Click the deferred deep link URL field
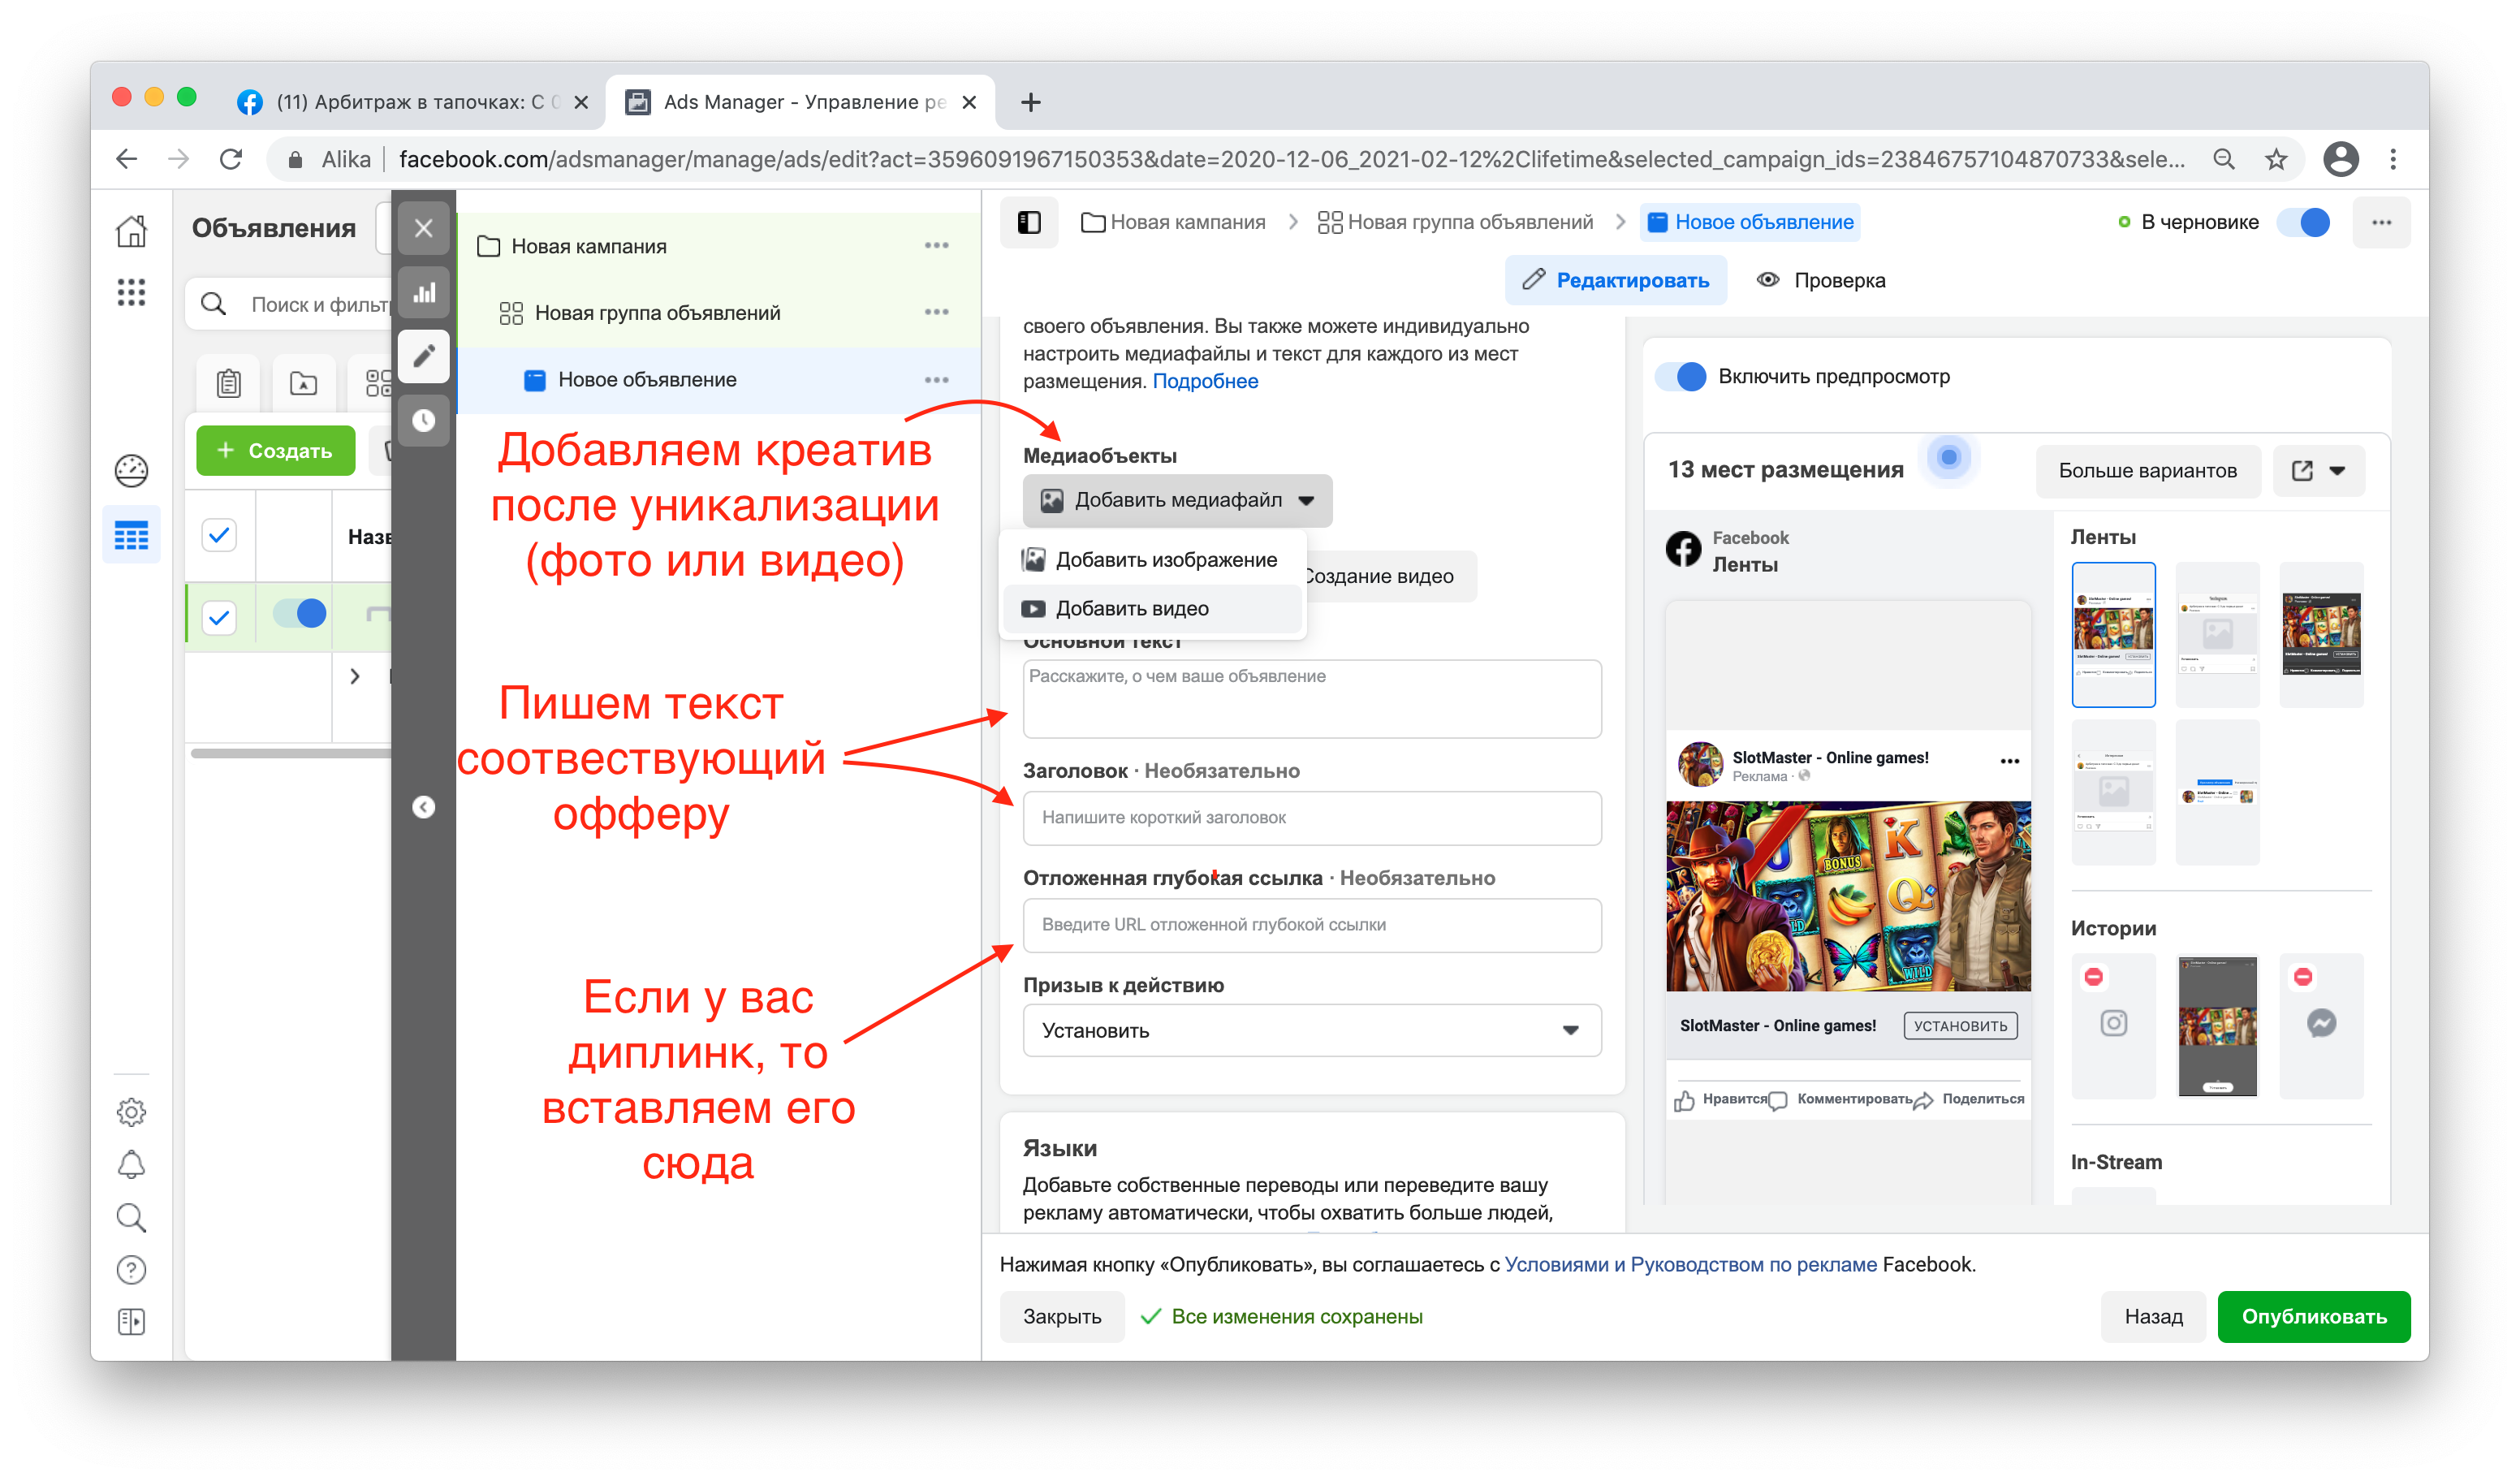The width and height of the screenshot is (2520, 1481). 1311,925
